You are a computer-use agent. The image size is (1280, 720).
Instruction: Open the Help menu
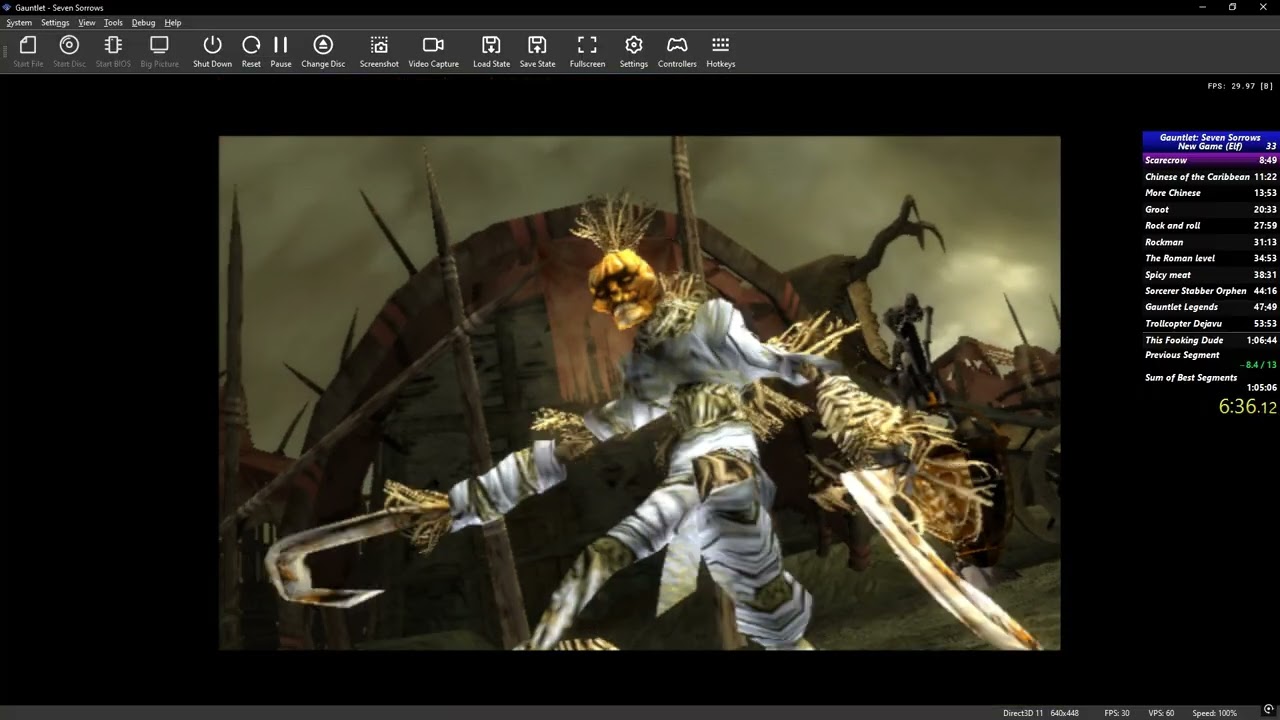pos(173,22)
